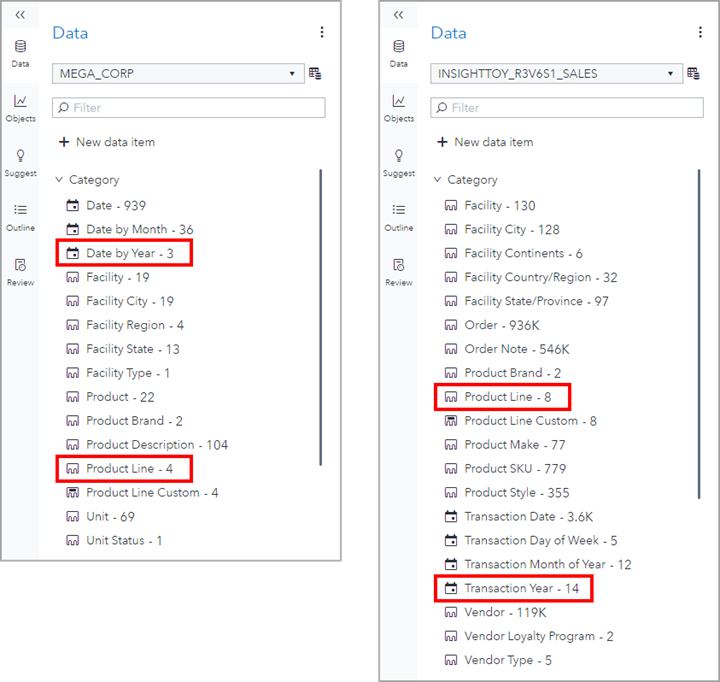Collapse the Category group above Date - 939
The image size is (720, 682).
tap(58, 180)
